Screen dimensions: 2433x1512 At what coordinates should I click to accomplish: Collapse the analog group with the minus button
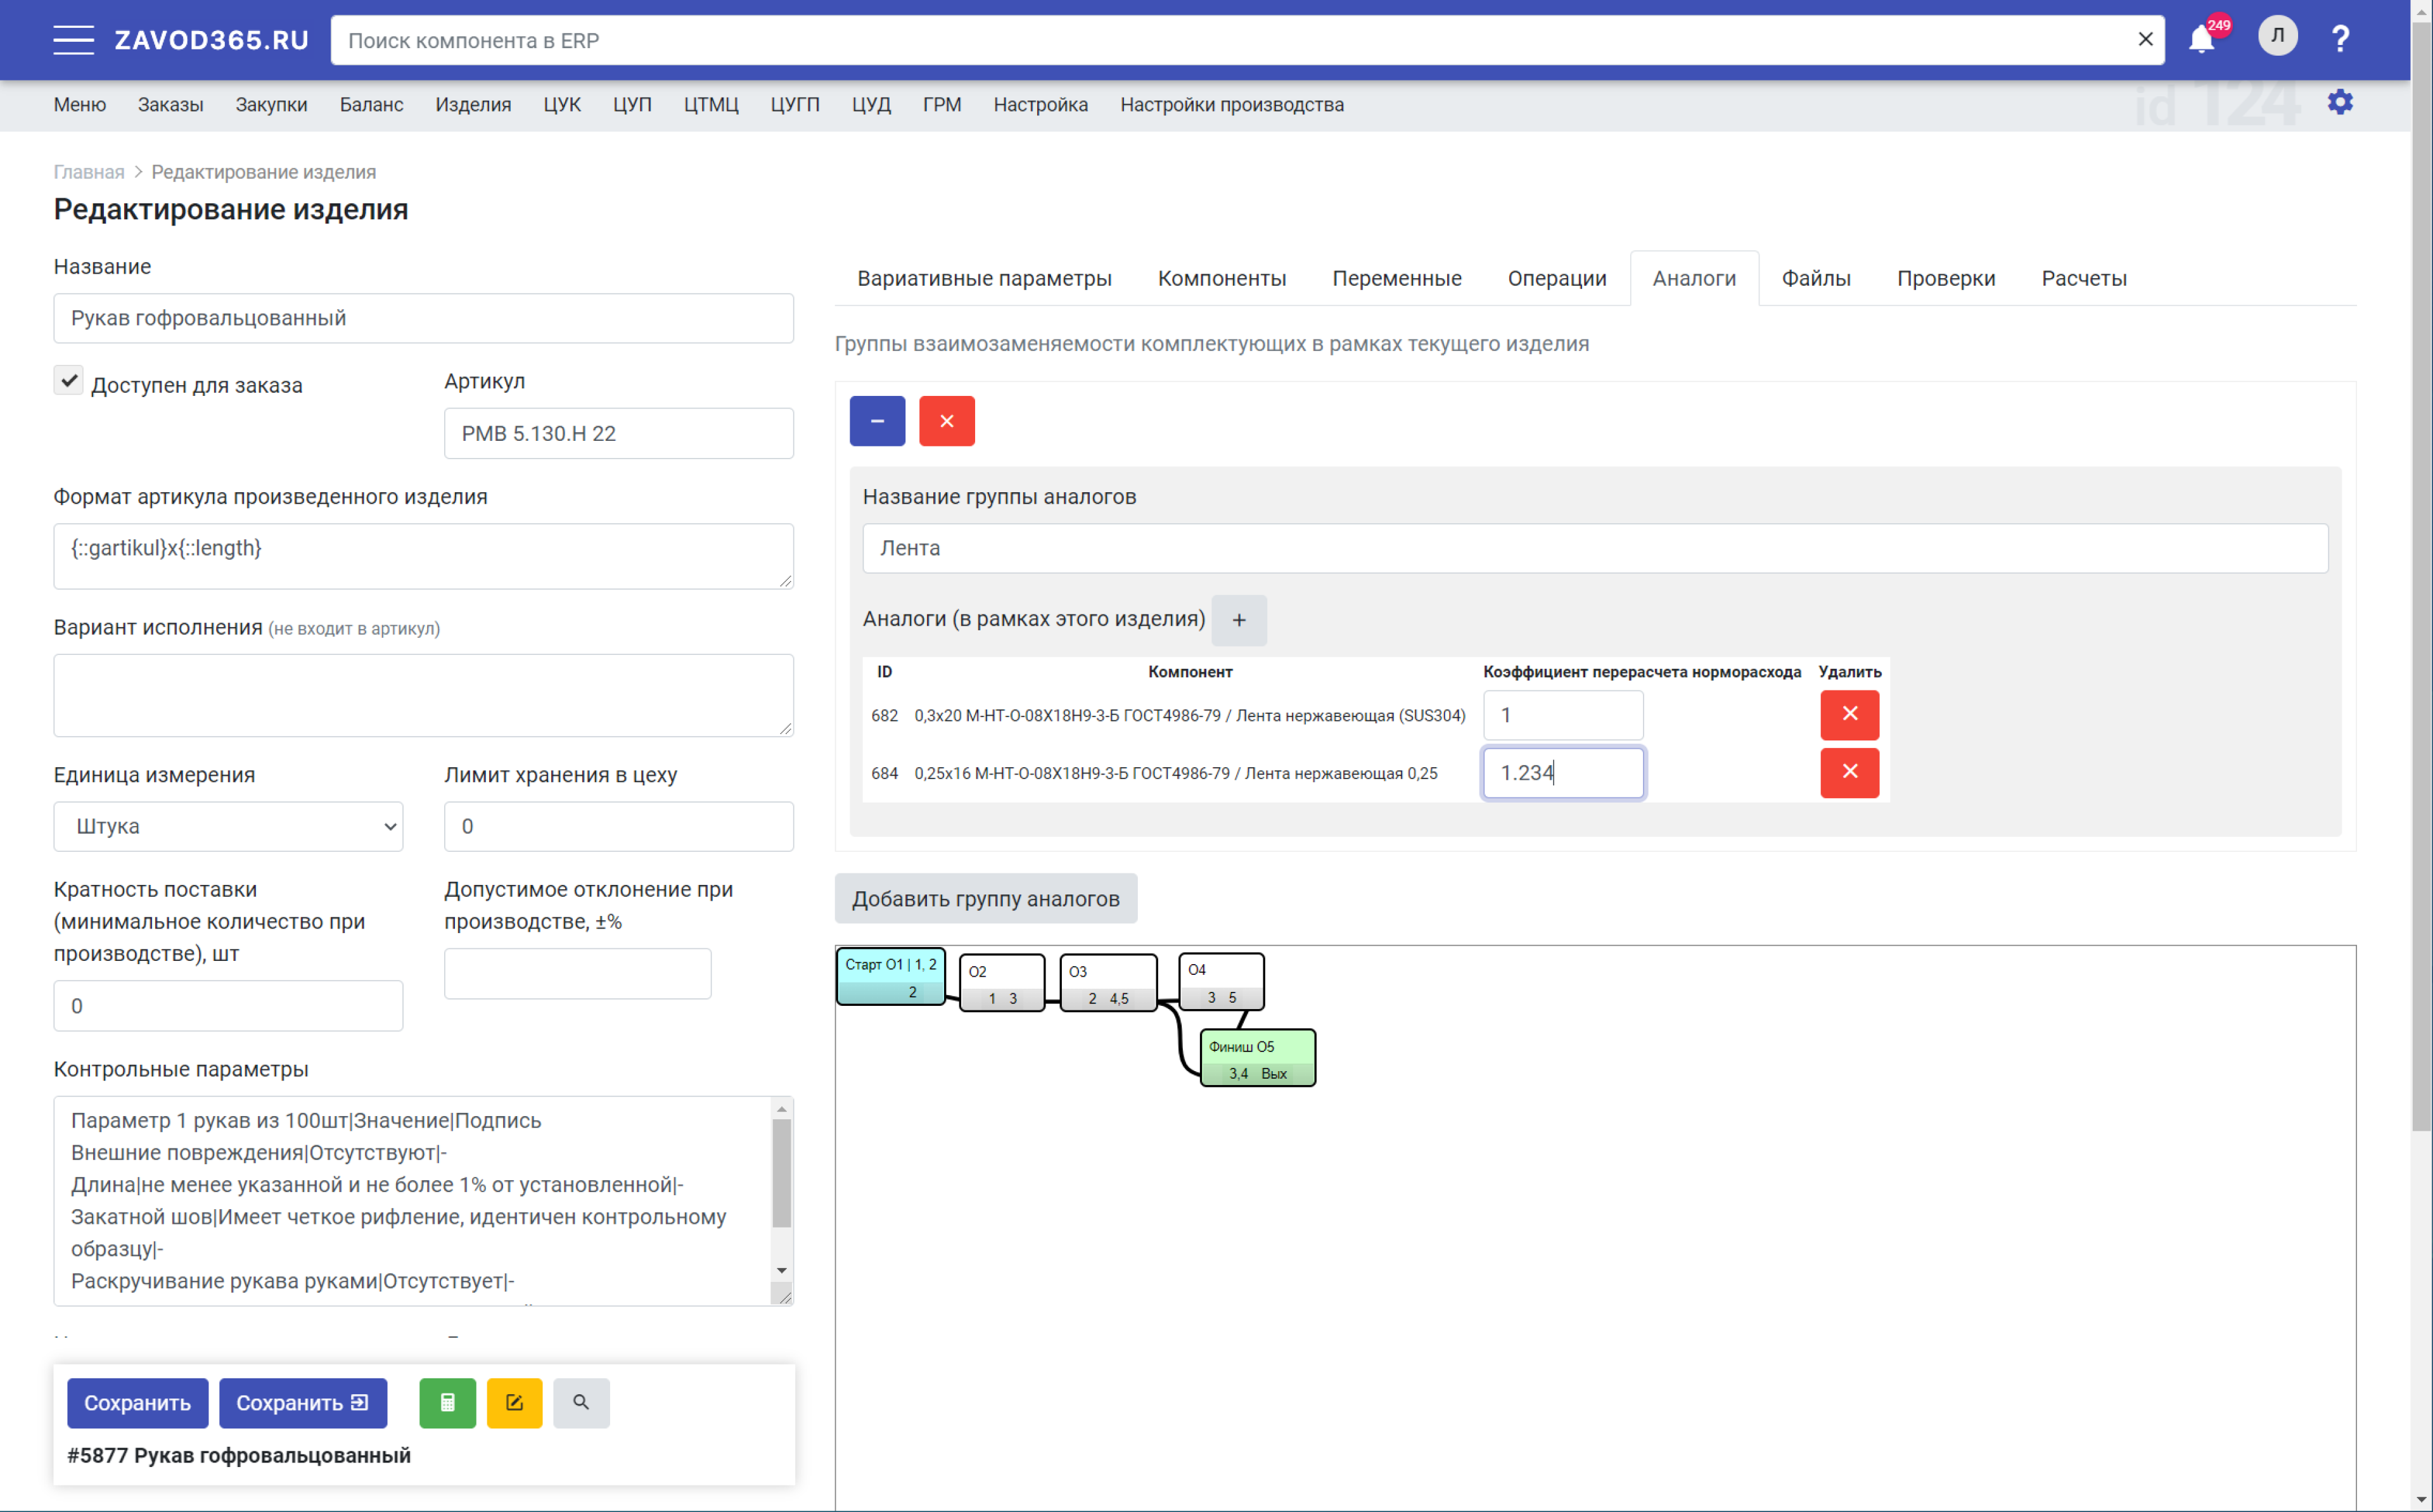pyautogui.click(x=877, y=421)
